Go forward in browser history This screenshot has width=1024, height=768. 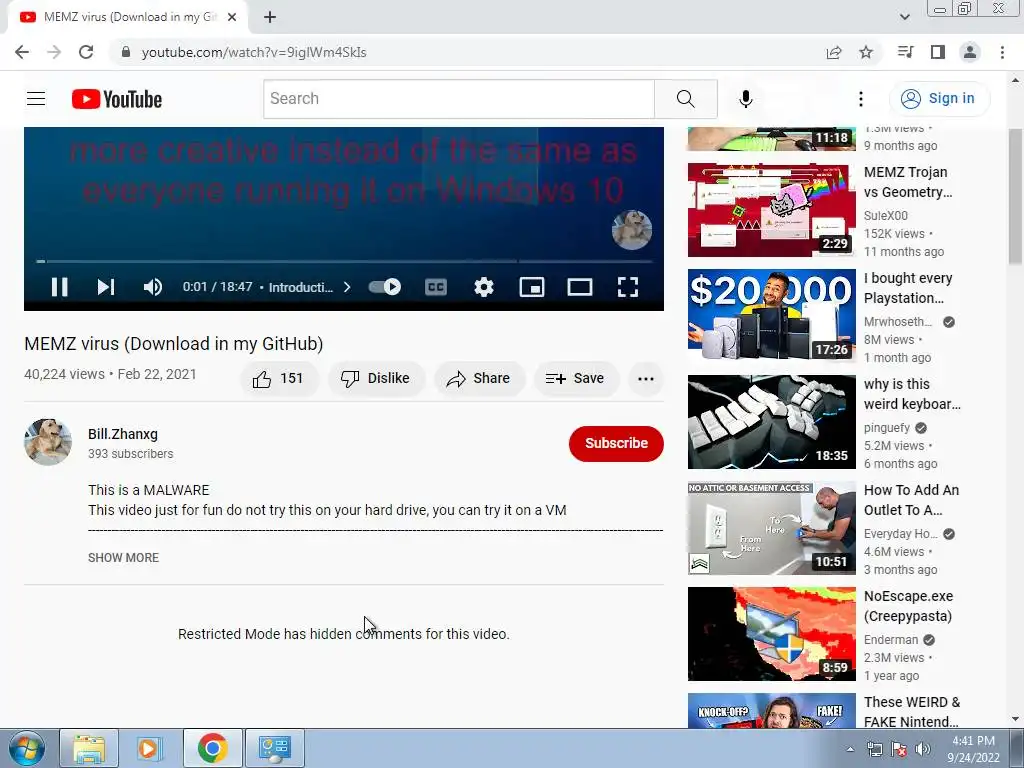point(54,52)
